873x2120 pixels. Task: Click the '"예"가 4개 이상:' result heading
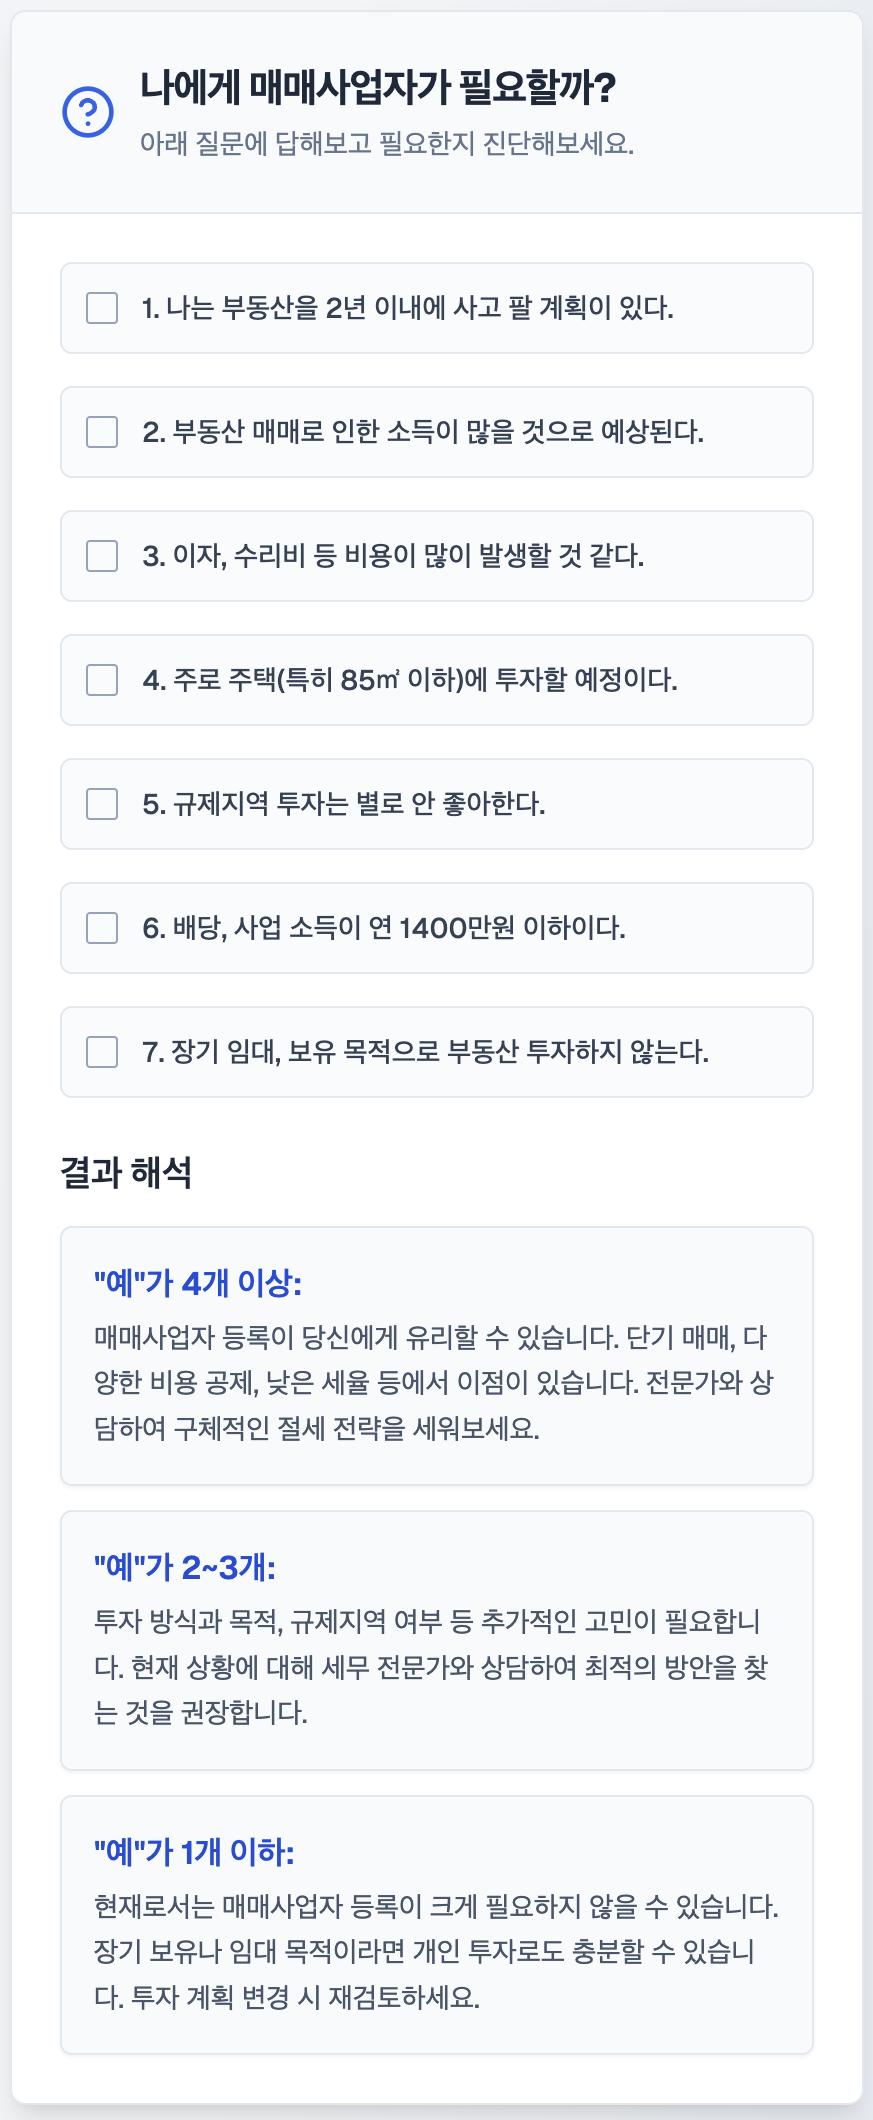198,1282
